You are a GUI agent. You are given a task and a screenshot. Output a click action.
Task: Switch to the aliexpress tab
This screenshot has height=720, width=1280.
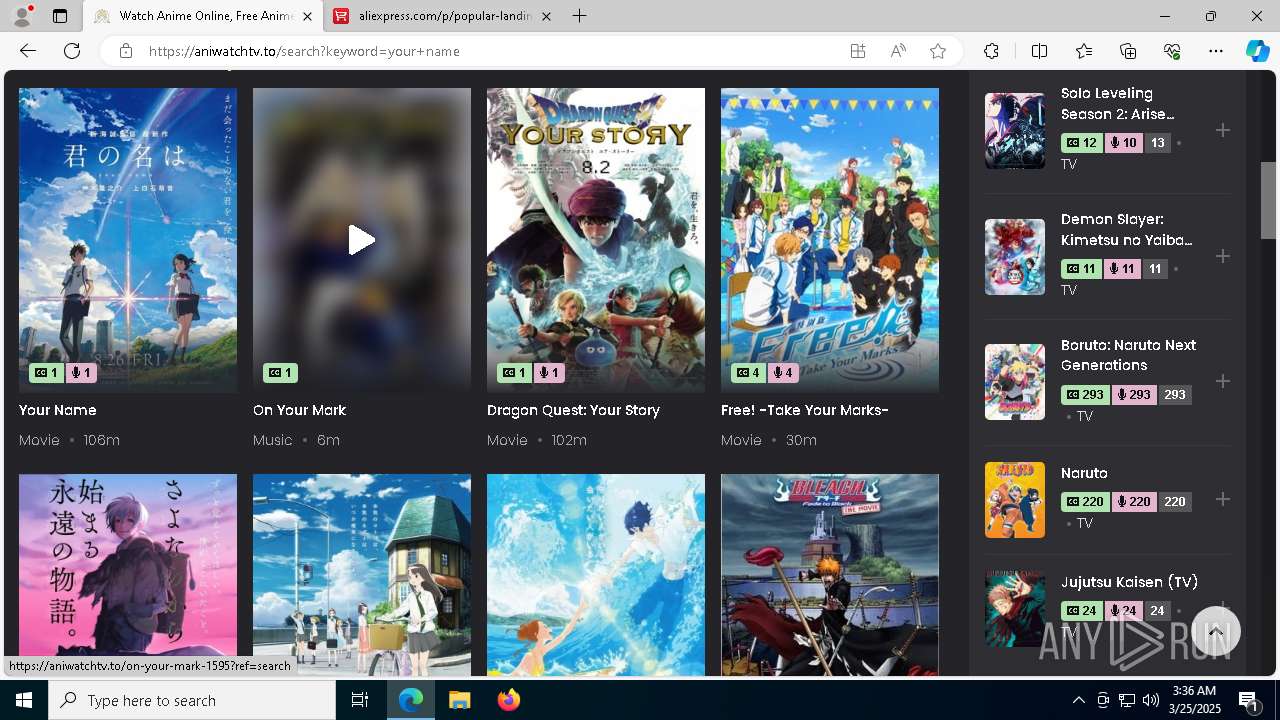click(x=443, y=16)
